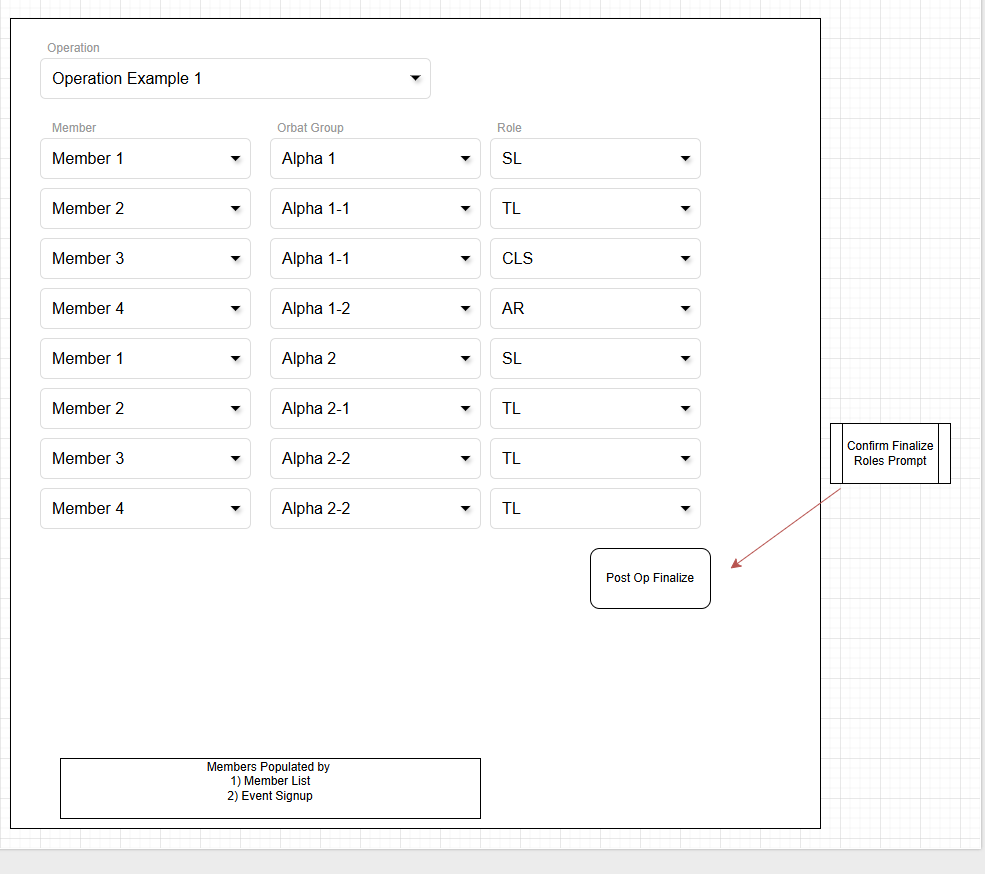Image resolution: width=985 pixels, height=874 pixels.
Task: Open the SL role dropdown for Alpha 1
Action: coord(595,159)
